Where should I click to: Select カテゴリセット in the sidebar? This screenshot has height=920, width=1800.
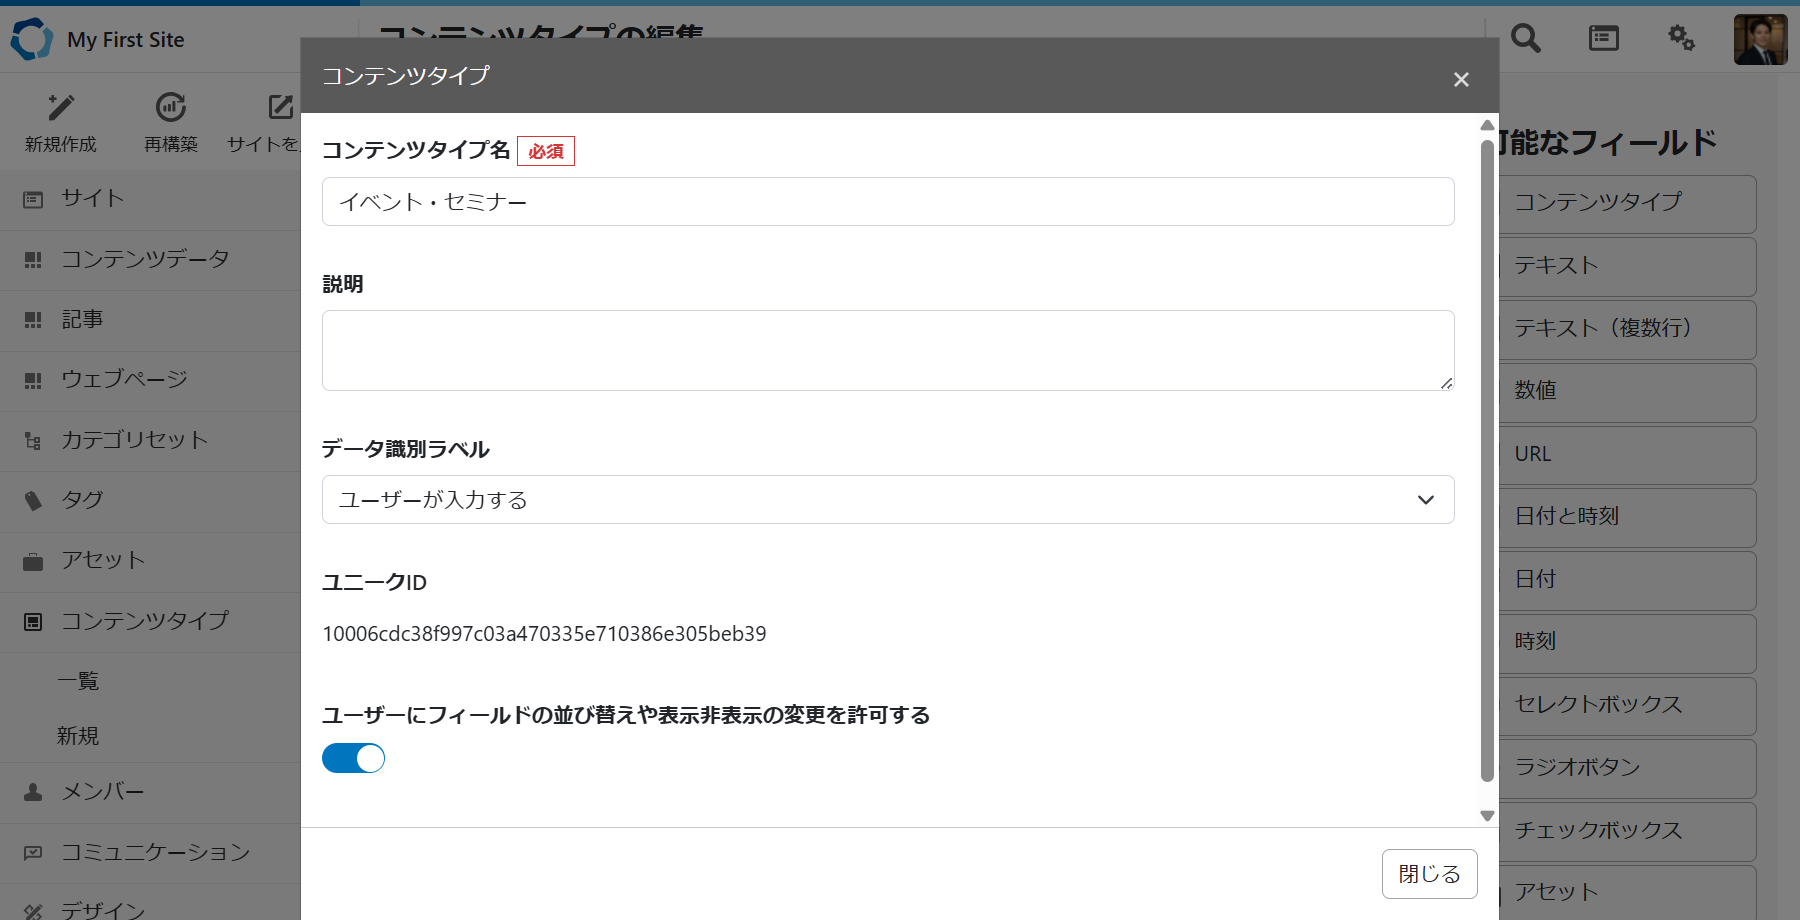135,439
